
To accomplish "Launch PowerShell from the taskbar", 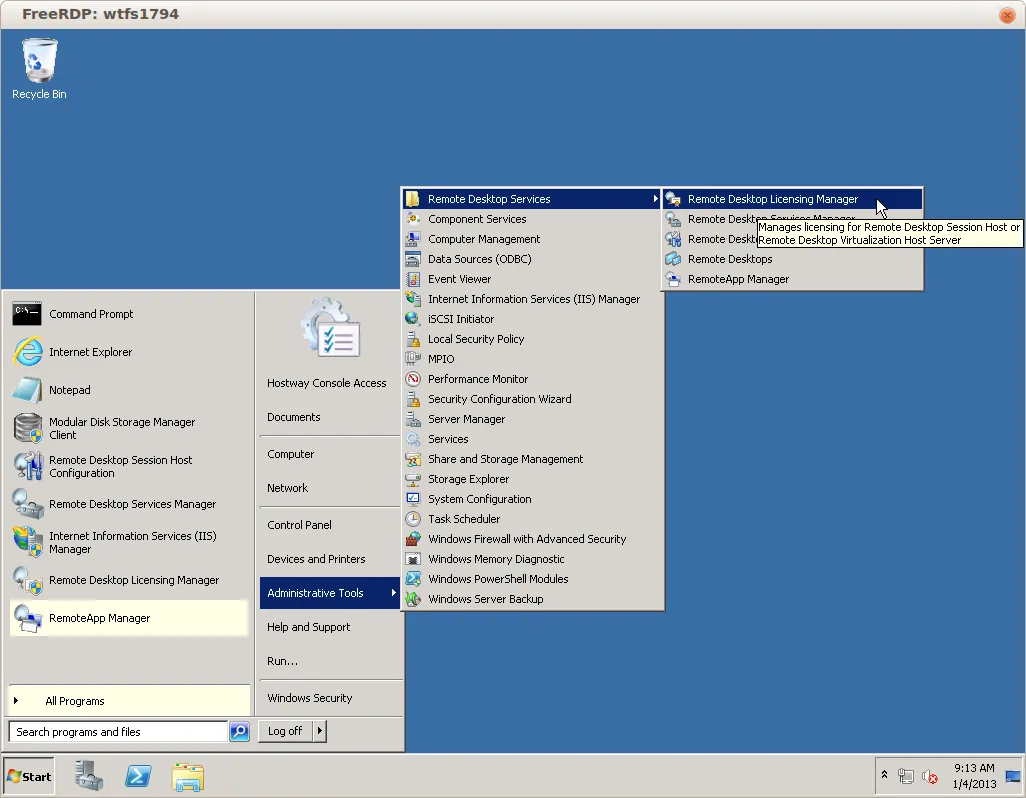I will pos(138,776).
